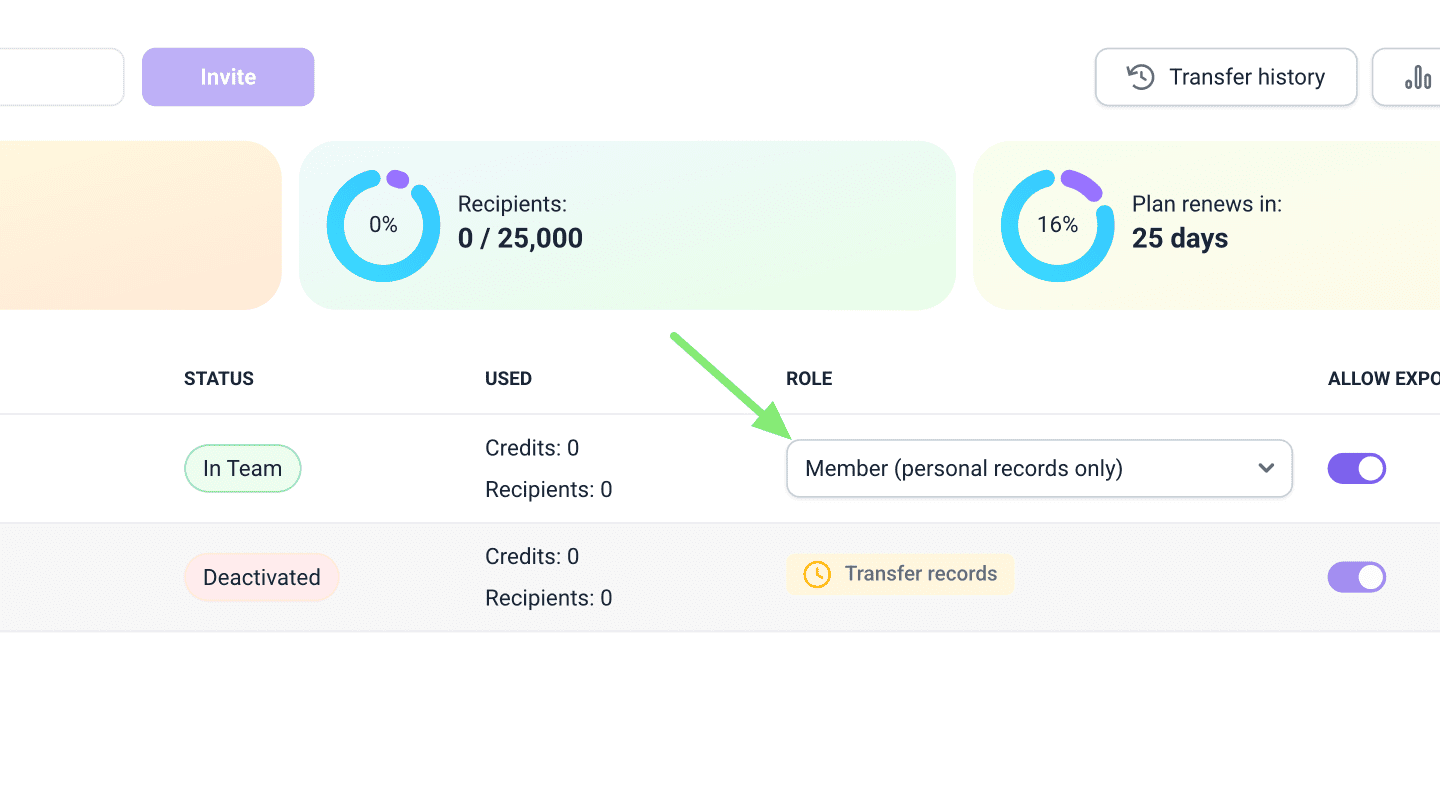1440x788 pixels.
Task: Toggle Allow Export for the Deactivated member
Action: (x=1356, y=577)
